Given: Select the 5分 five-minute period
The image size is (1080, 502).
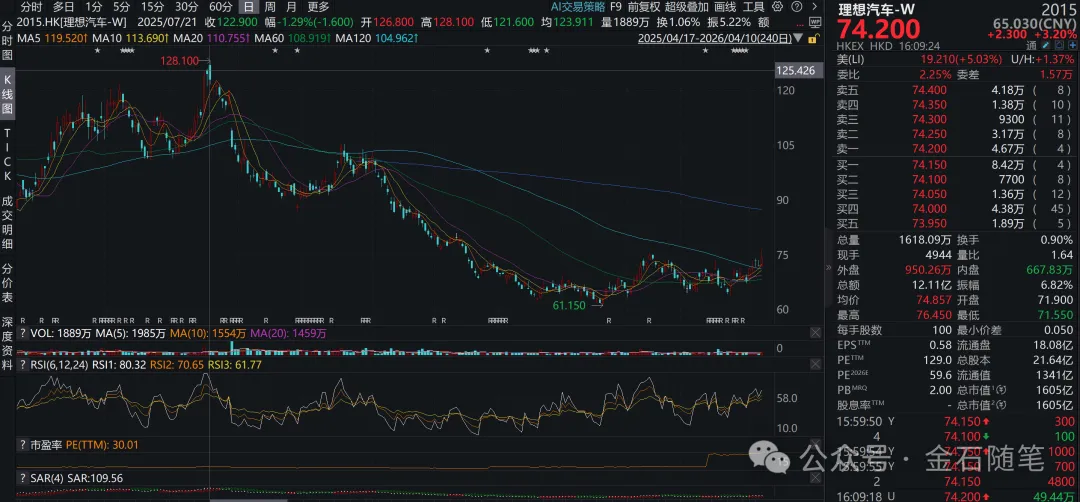Looking at the screenshot, I should pyautogui.click(x=121, y=7).
